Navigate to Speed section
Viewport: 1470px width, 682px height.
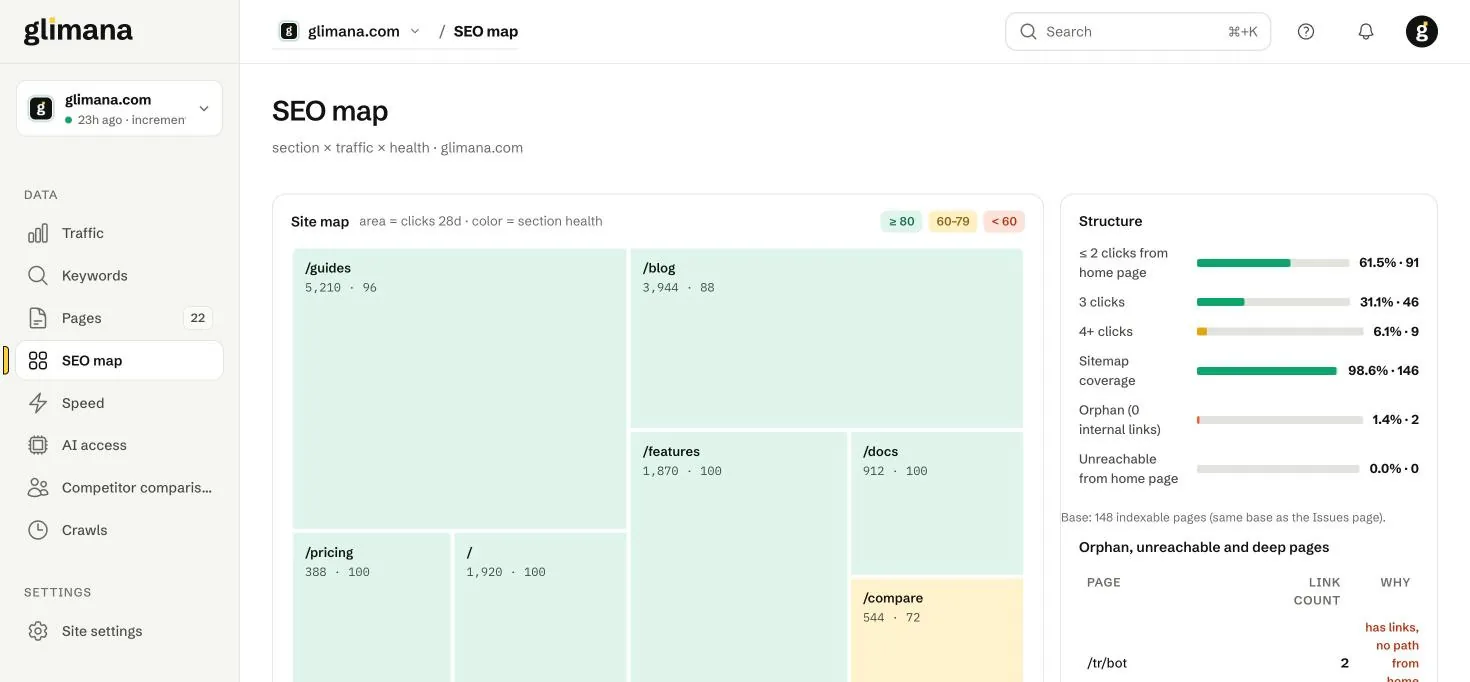119,403
